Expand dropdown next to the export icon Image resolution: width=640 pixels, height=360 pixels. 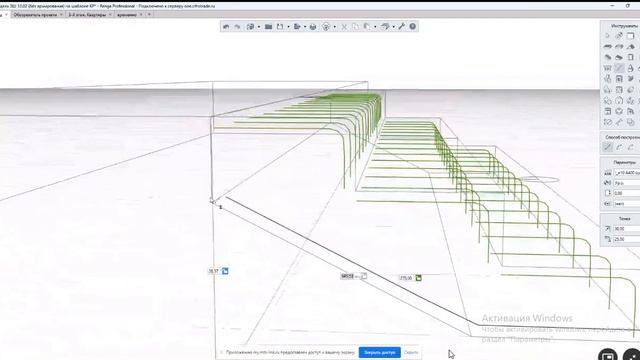pos(305,27)
